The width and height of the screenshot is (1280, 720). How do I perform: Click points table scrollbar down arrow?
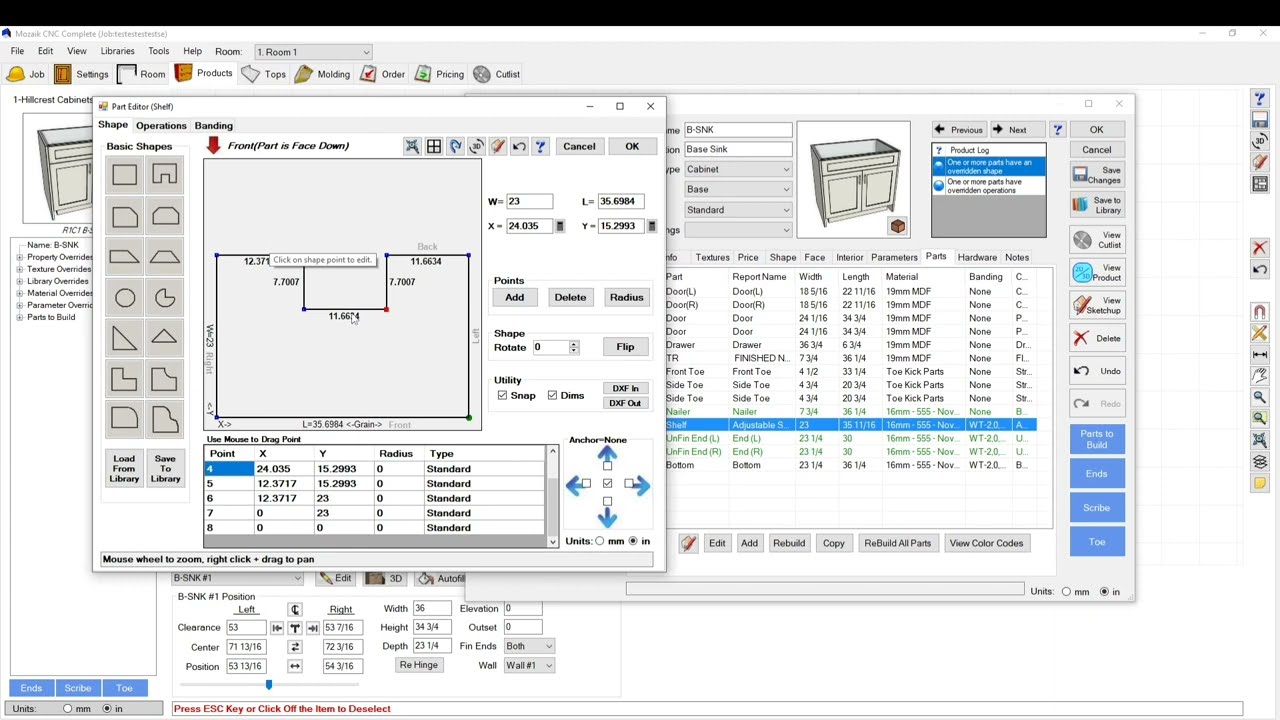coord(552,542)
